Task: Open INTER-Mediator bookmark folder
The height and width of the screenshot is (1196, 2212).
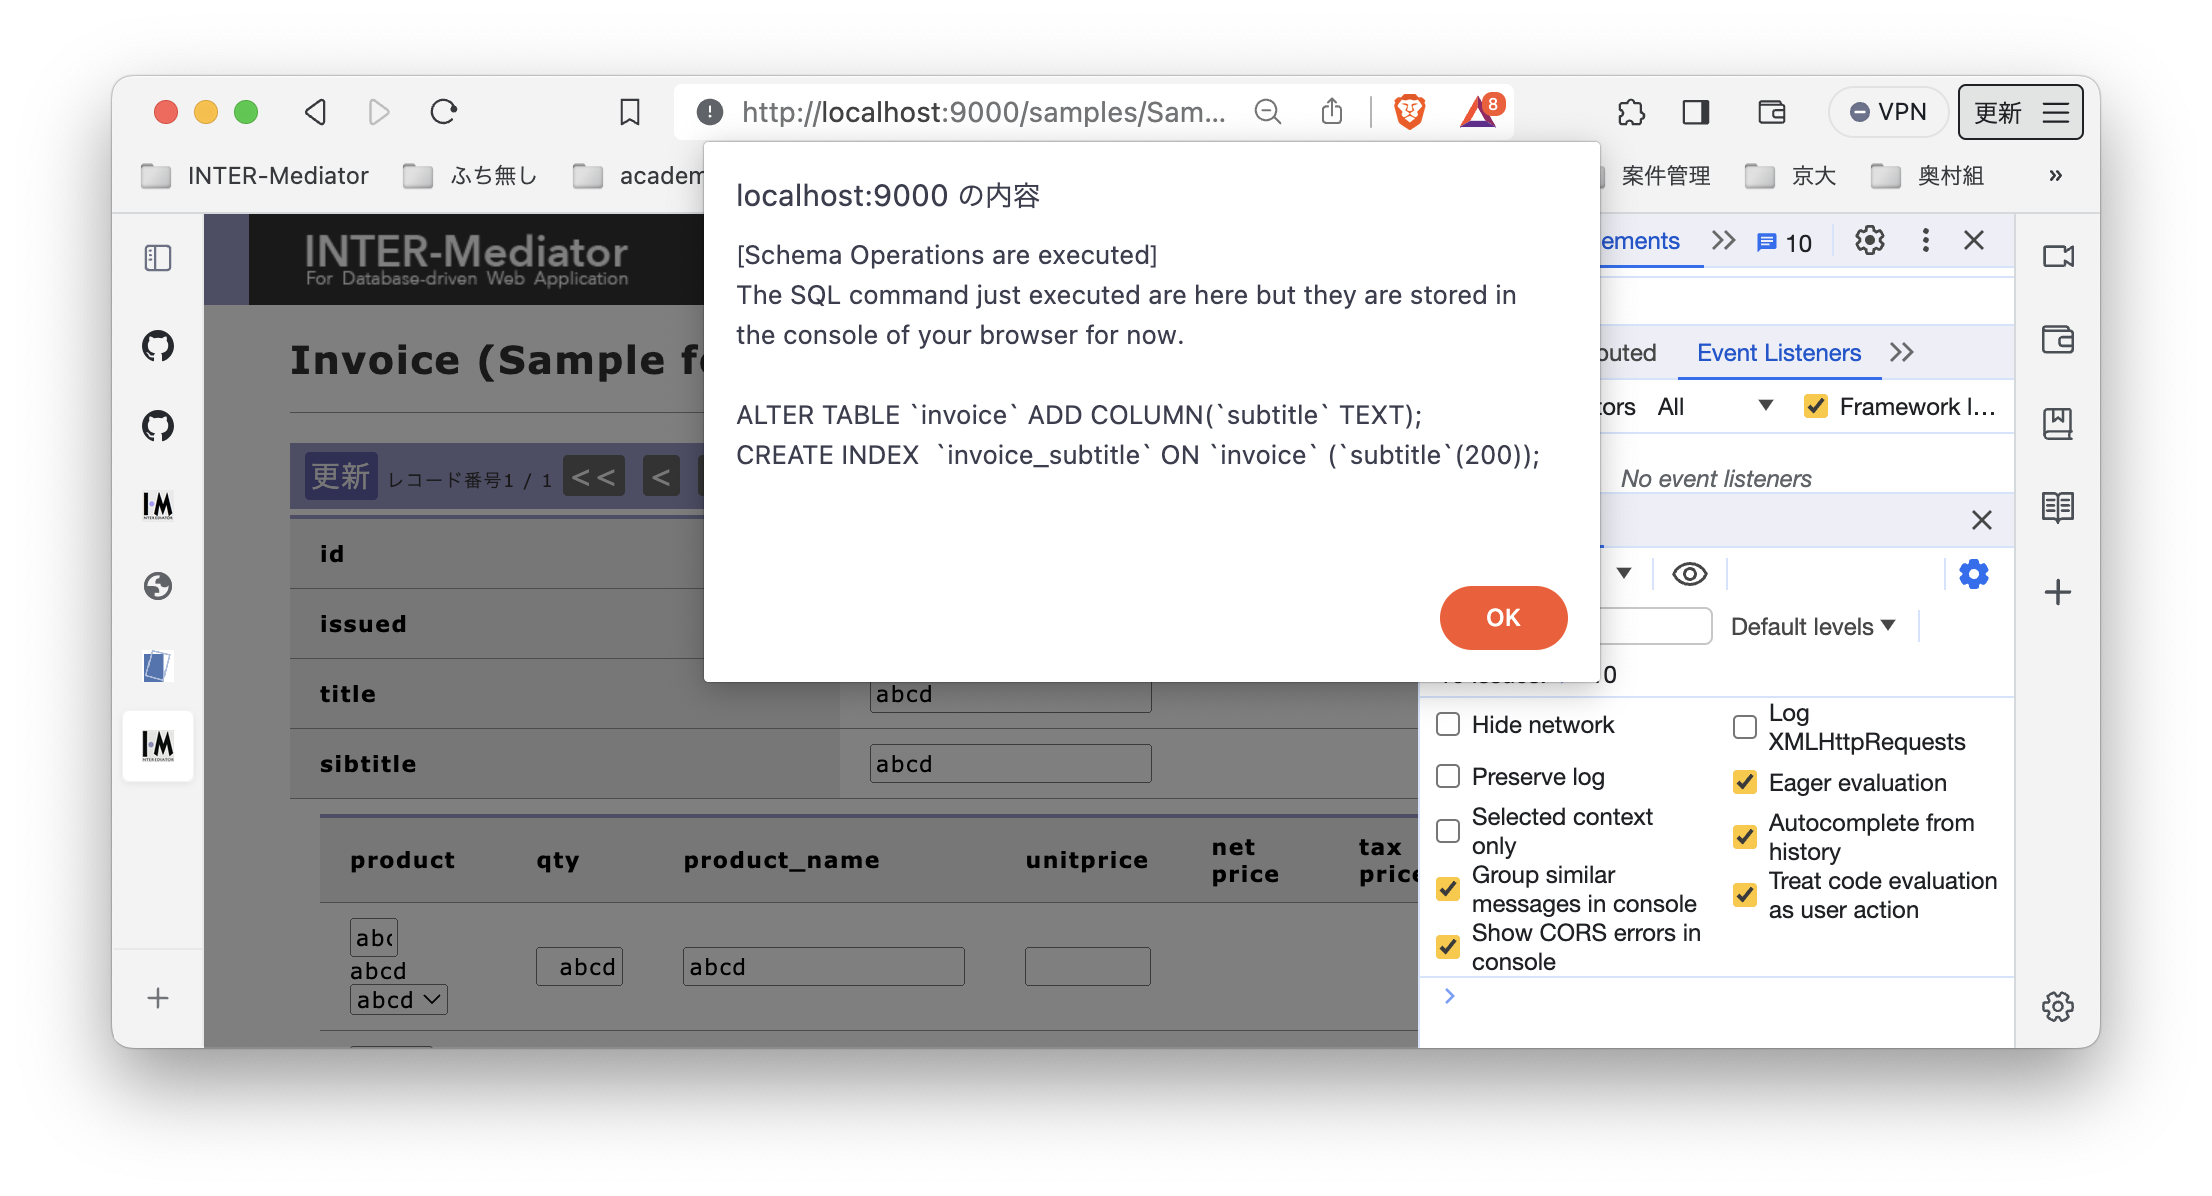Action: point(255,176)
